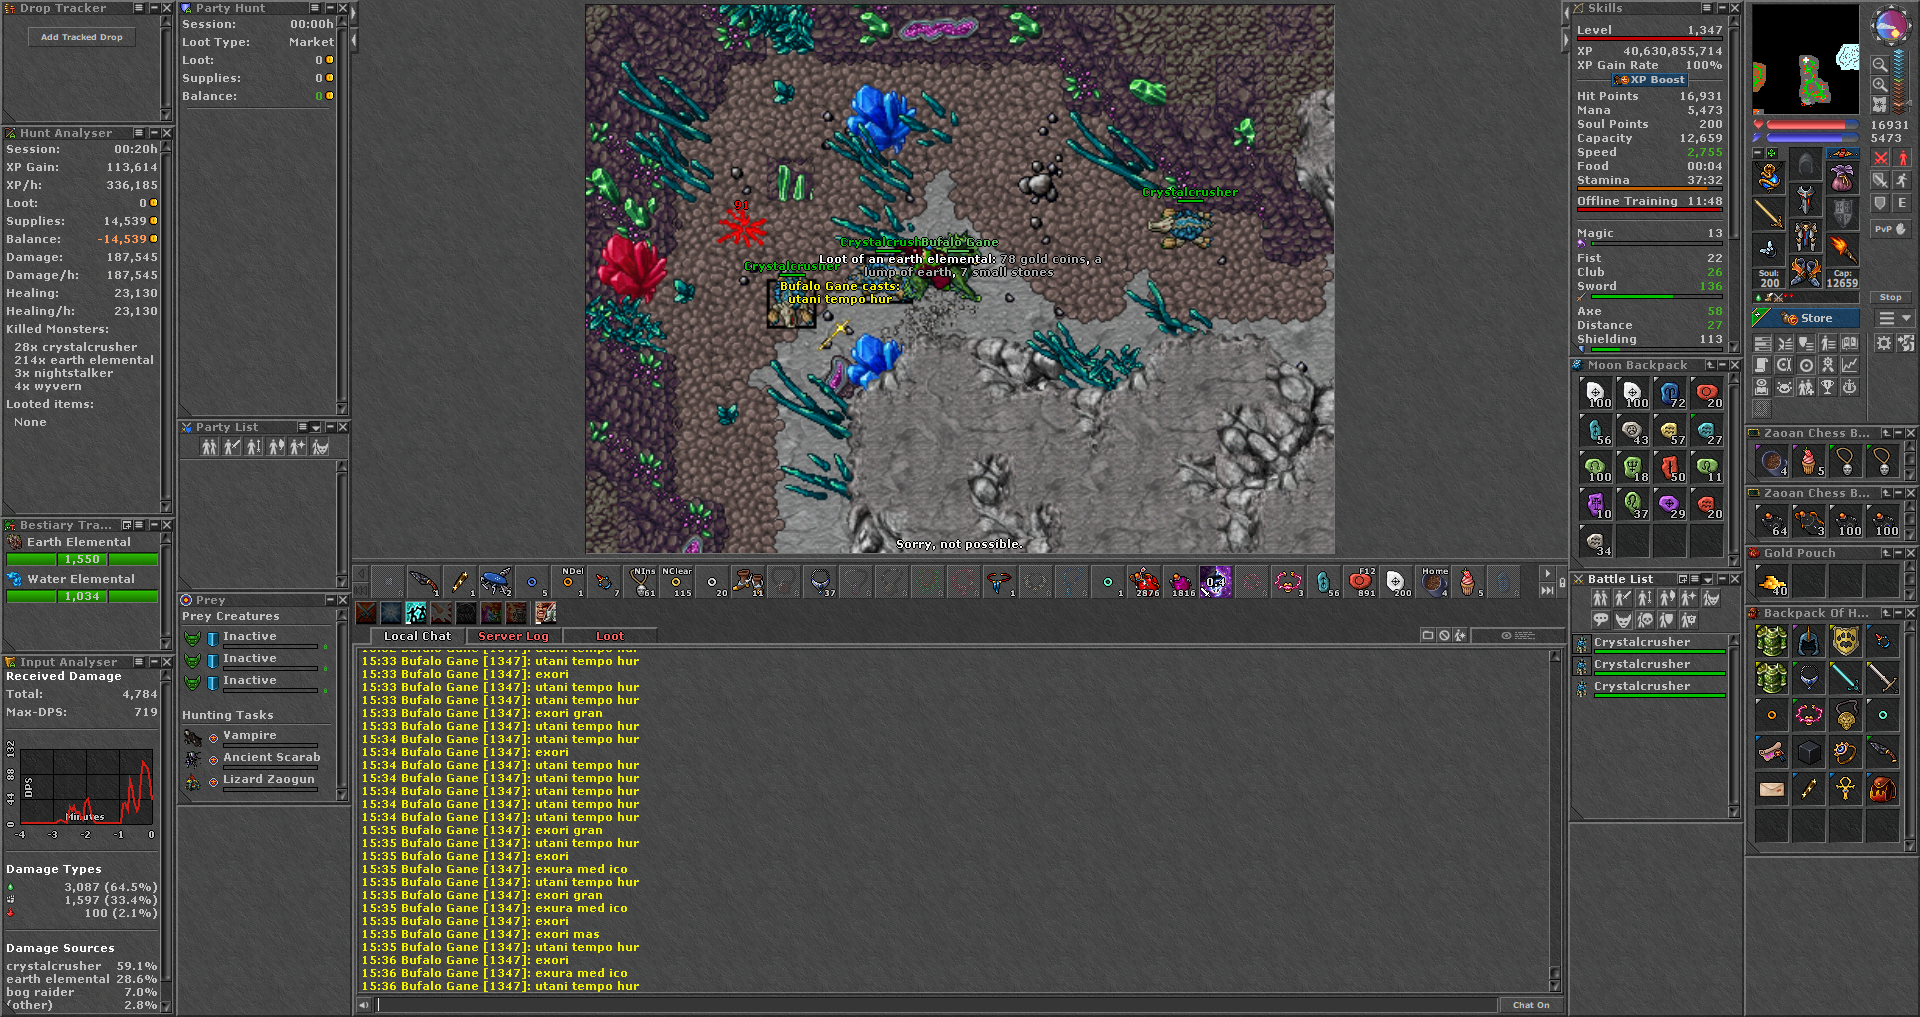Viewport: 1920px width, 1017px height.
Task: Open Skills panel menu icon
Action: coord(1707,8)
